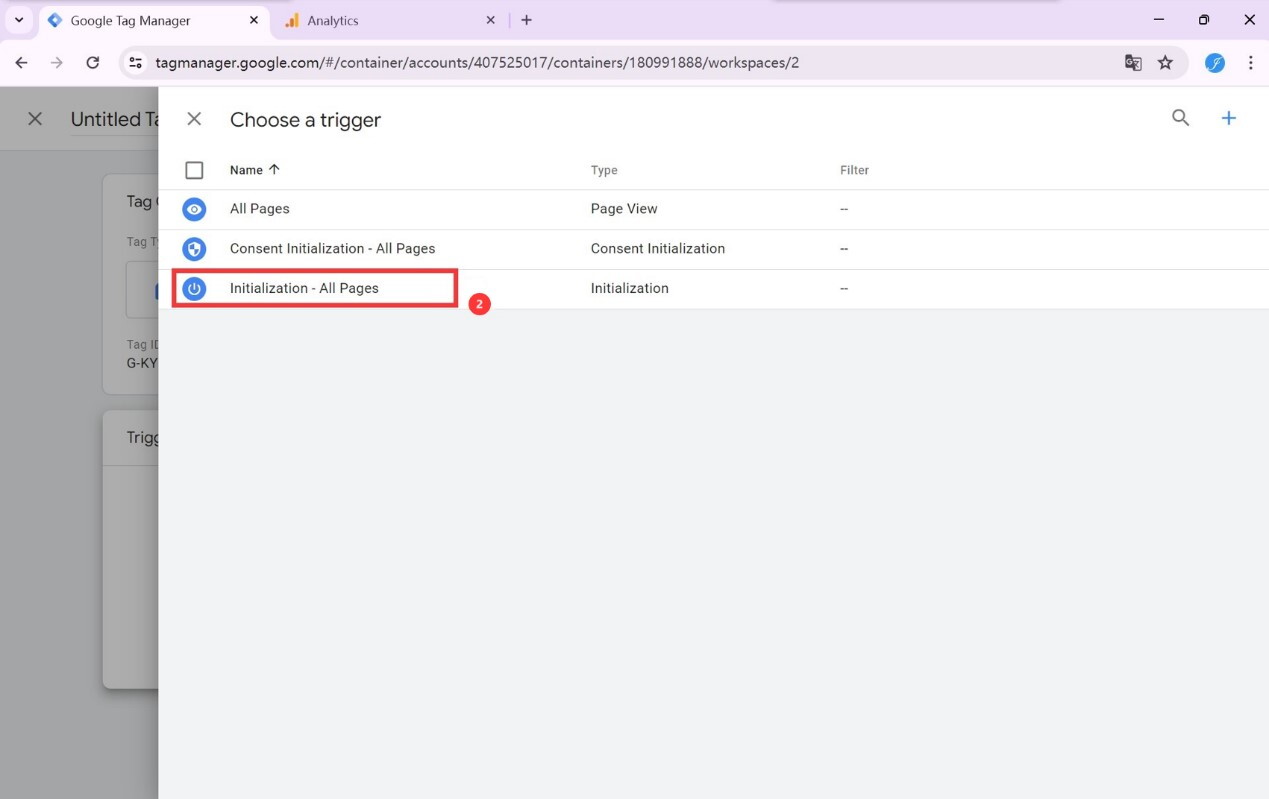Create new trigger with plus icon
This screenshot has width=1269, height=799.
point(1229,118)
